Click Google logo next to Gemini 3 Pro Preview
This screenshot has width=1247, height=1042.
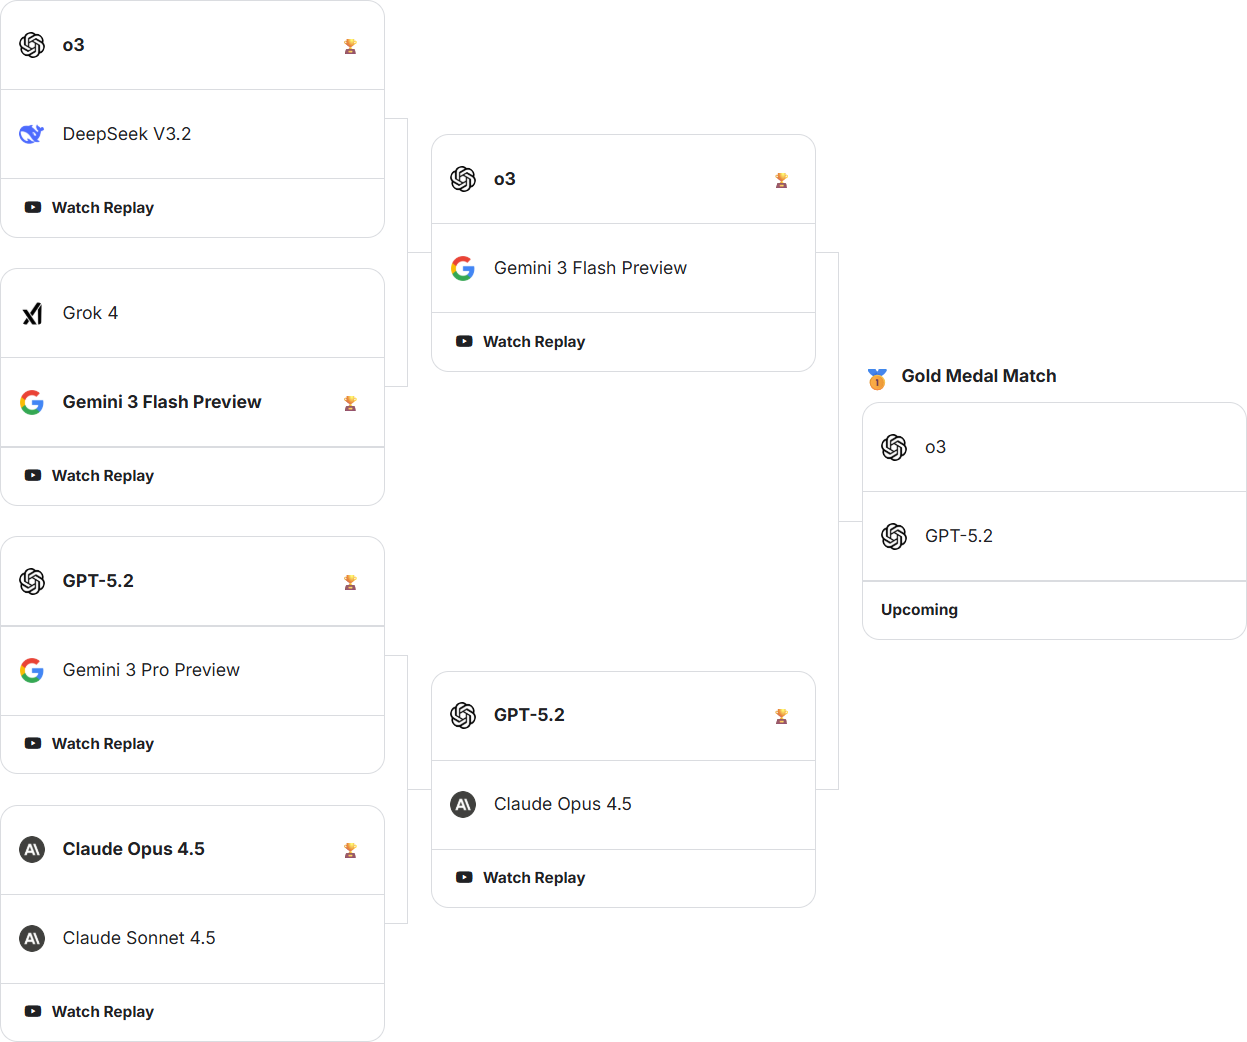(32, 670)
